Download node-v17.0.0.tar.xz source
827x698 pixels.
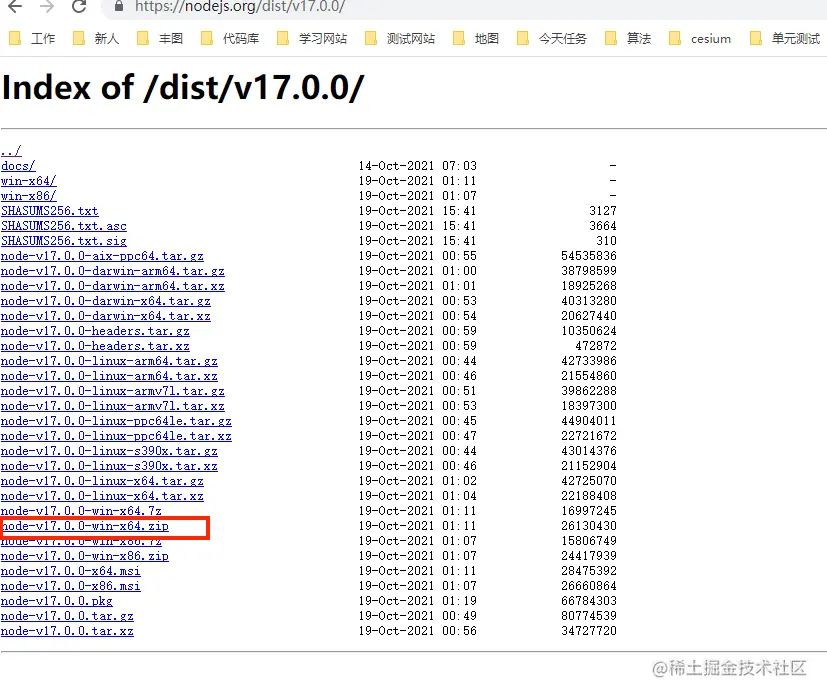(x=67, y=632)
